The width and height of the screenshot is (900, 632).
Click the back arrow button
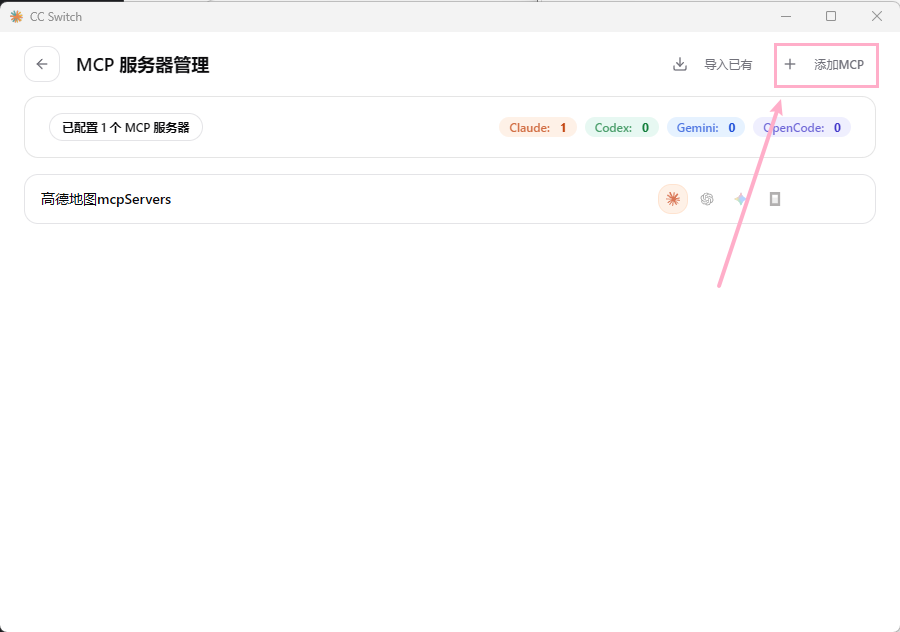tap(42, 64)
